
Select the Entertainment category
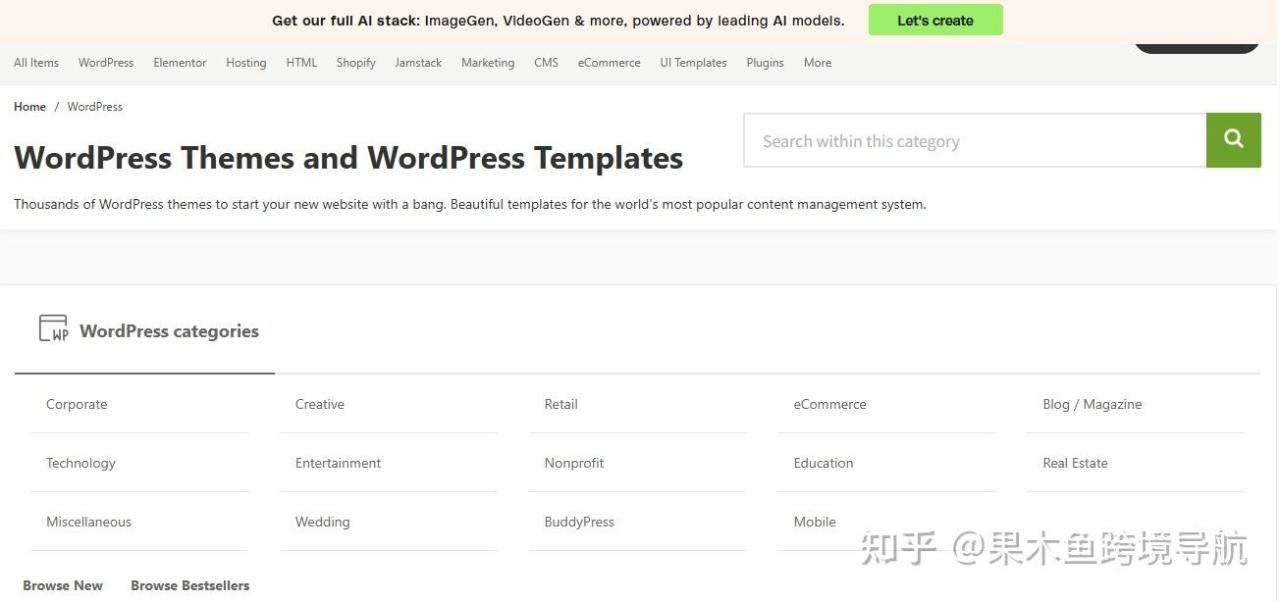(x=338, y=463)
